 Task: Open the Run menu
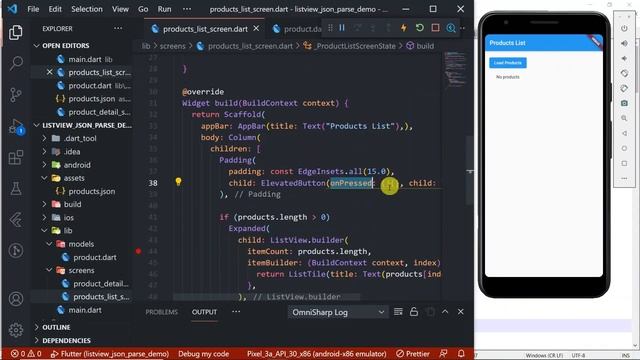pyautogui.click(x=164, y=9)
